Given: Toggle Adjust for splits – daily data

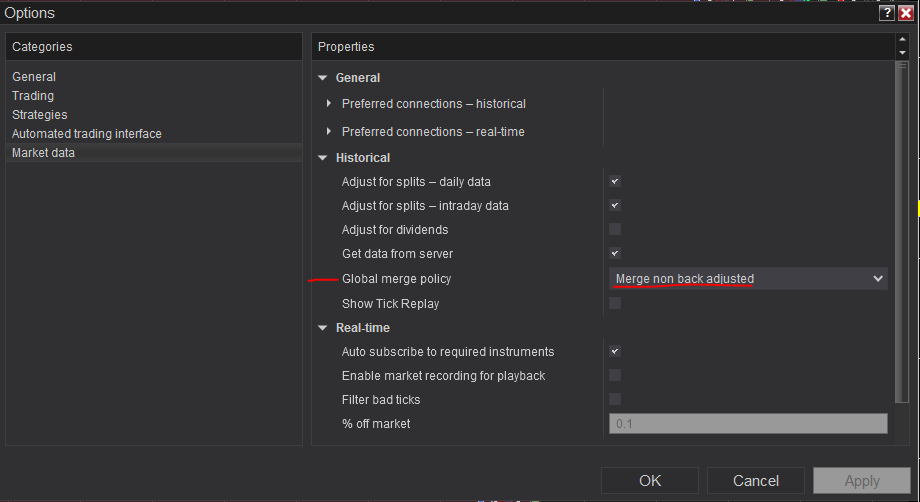Looking at the screenshot, I should [x=615, y=182].
